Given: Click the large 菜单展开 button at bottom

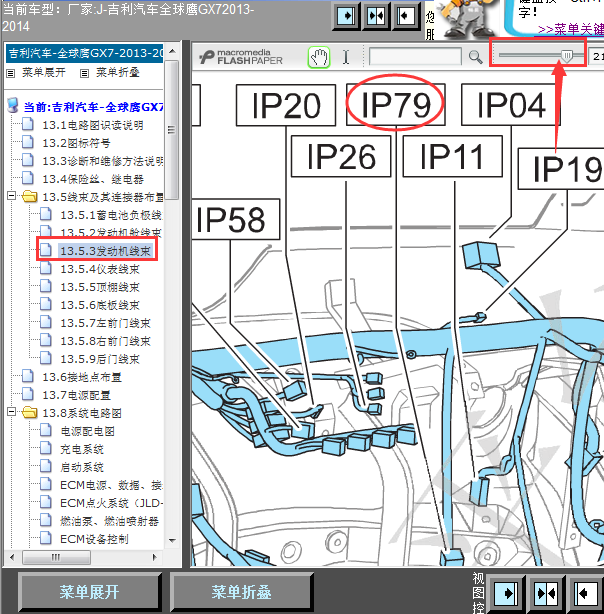Looking at the screenshot, I should [x=89, y=592].
